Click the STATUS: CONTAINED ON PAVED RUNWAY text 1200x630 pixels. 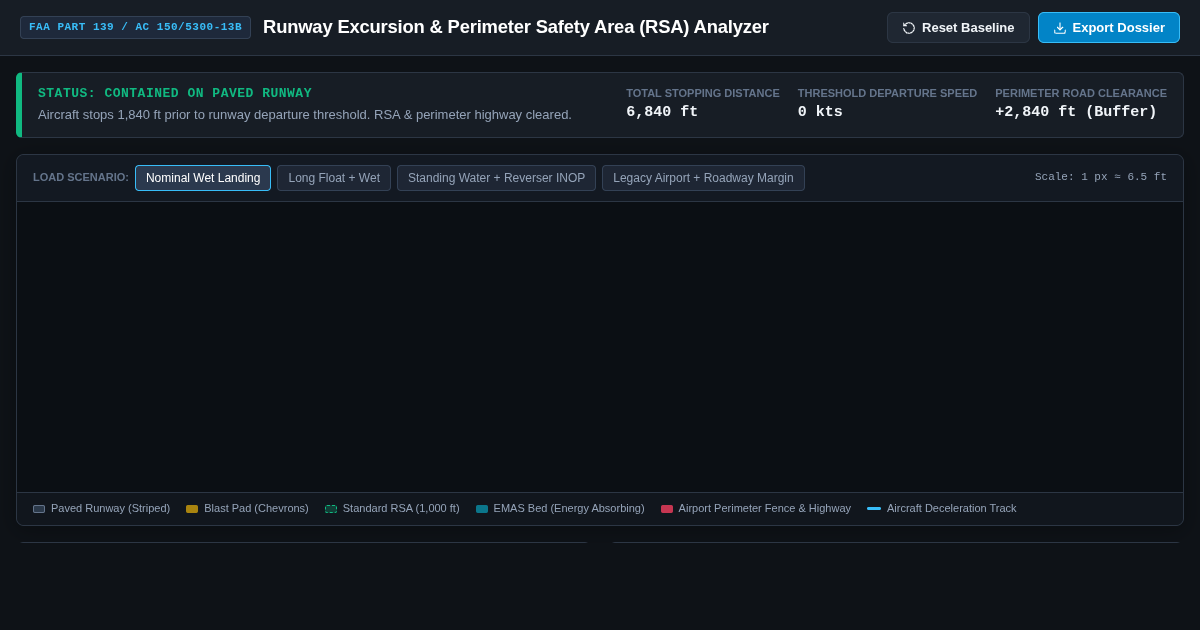(175, 93)
